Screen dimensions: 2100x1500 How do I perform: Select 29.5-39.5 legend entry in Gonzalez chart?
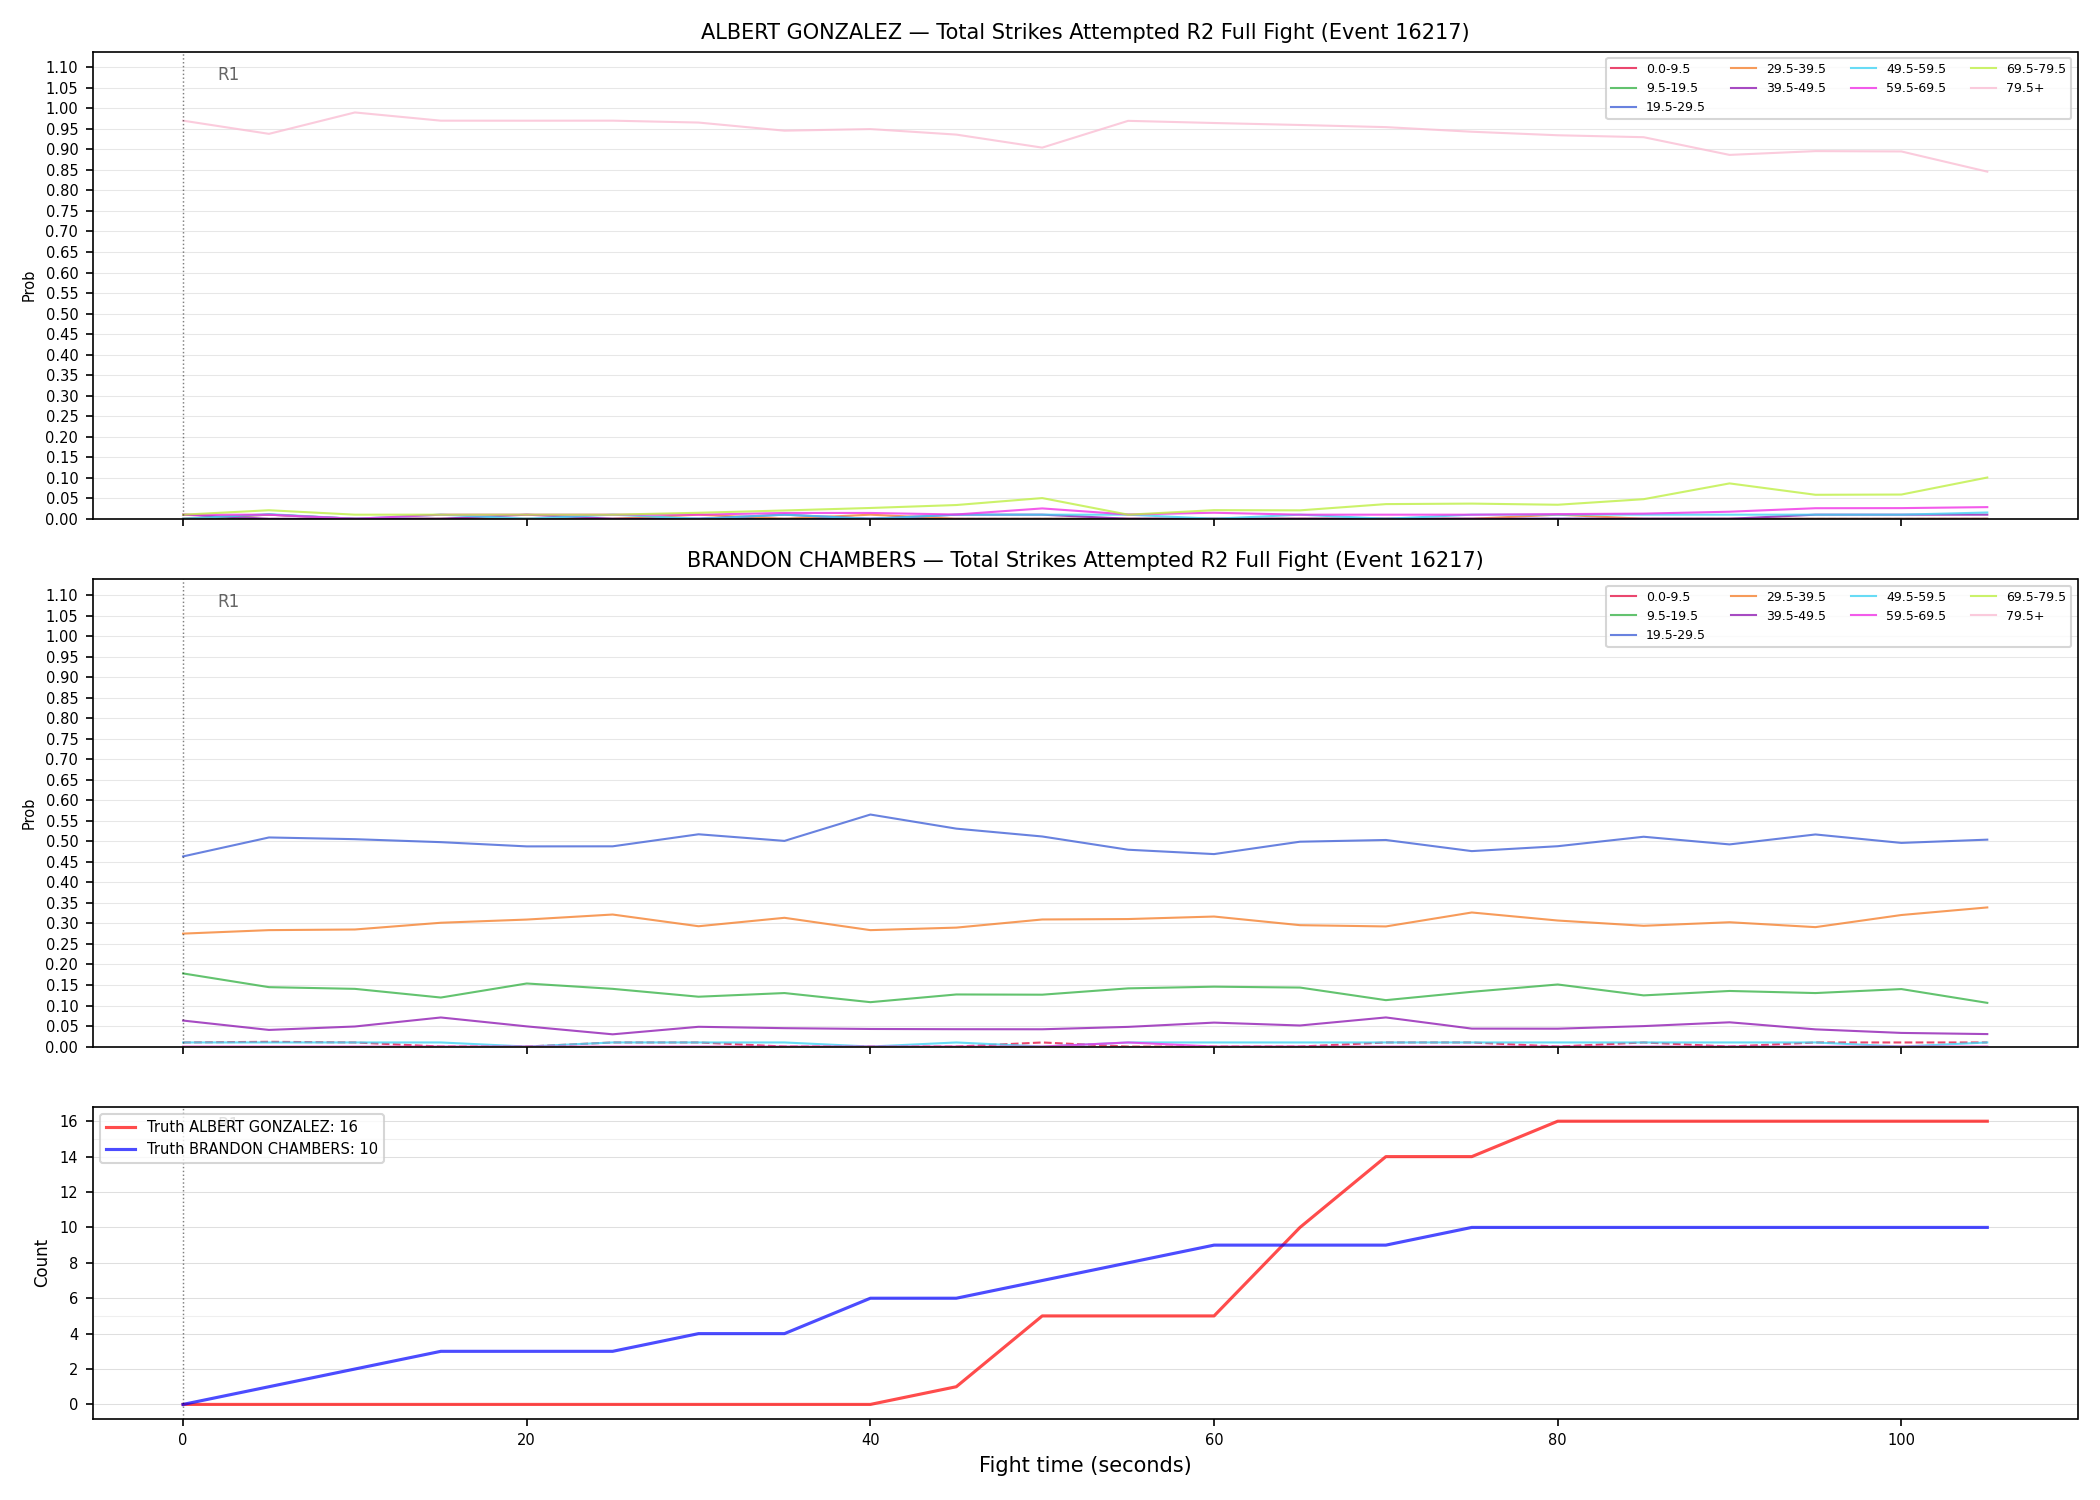click(1778, 69)
